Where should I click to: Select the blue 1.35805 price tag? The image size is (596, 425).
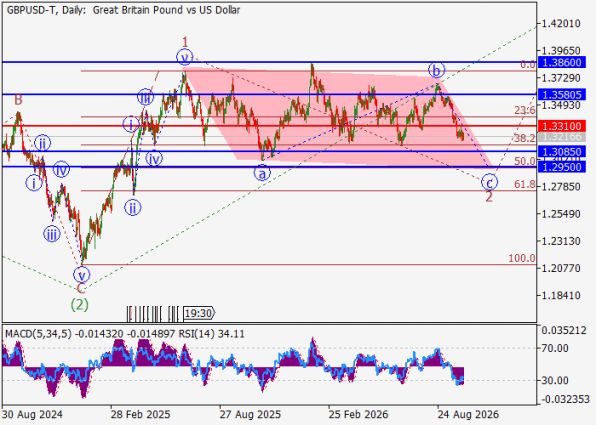click(561, 95)
